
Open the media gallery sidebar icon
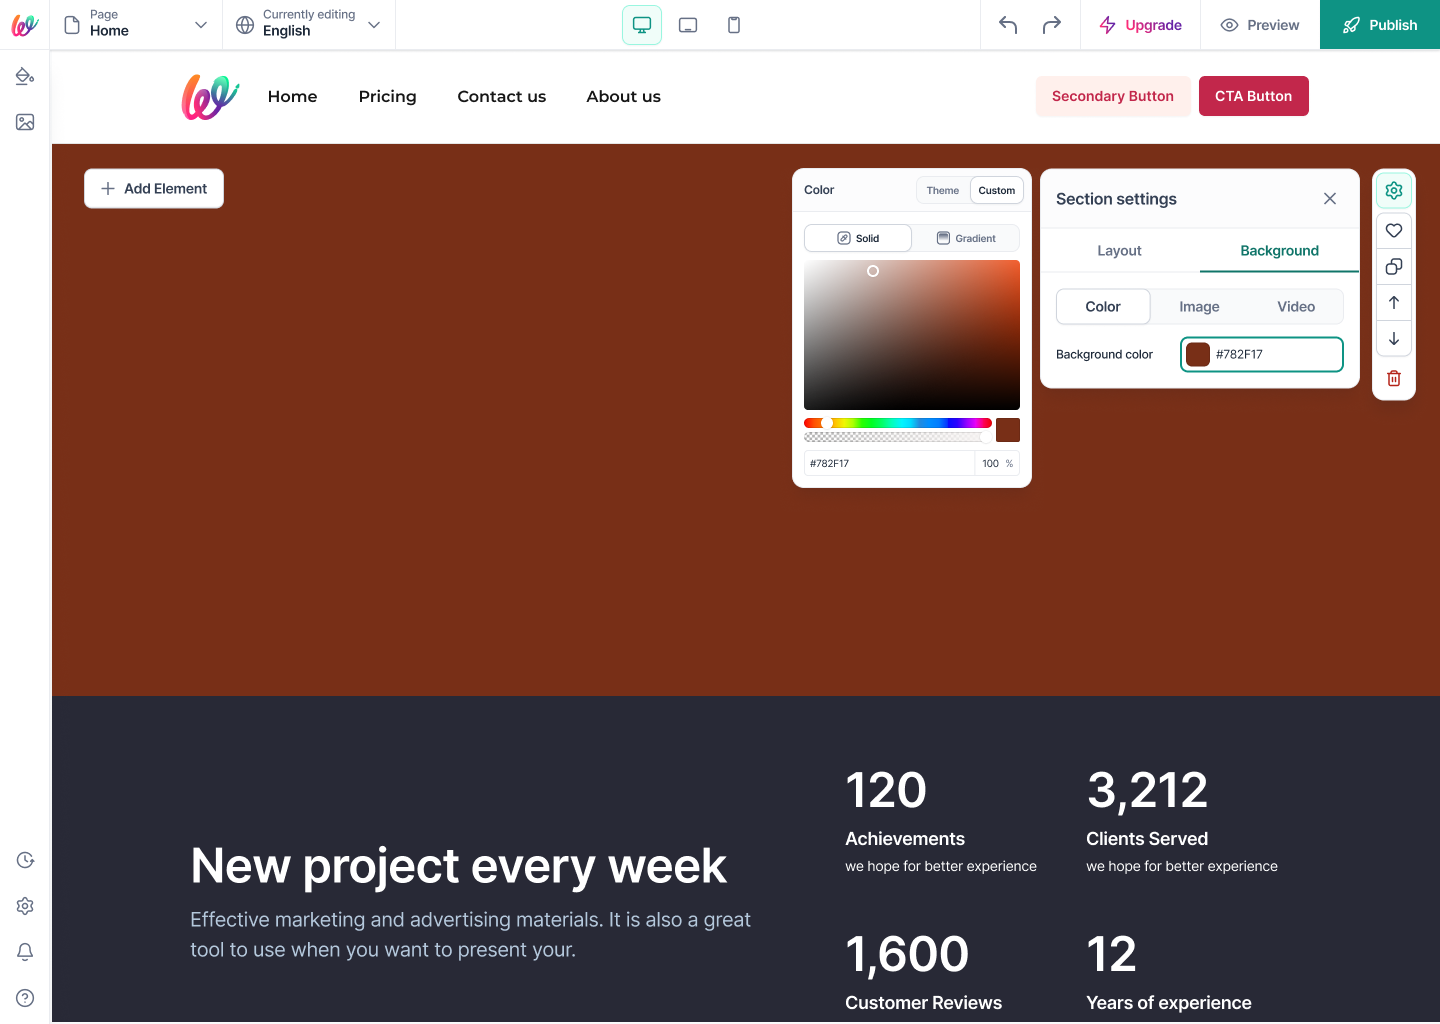tap(25, 122)
